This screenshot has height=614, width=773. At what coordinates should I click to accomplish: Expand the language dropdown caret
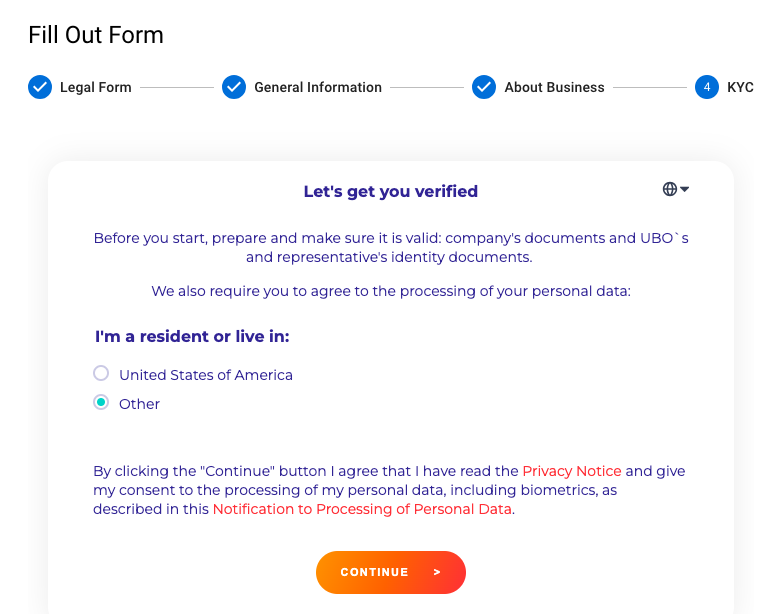point(685,189)
